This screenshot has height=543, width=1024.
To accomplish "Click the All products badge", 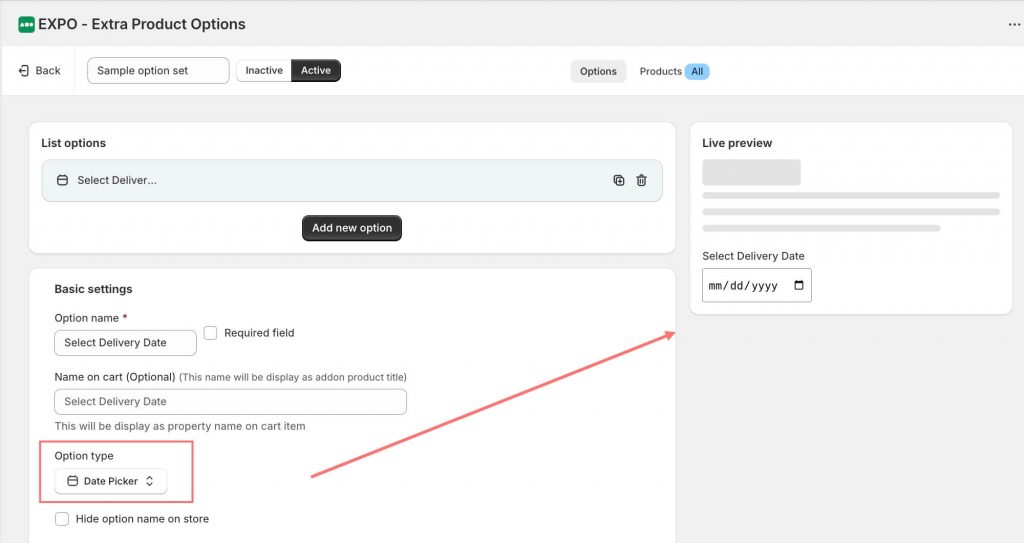I will coord(697,72).
